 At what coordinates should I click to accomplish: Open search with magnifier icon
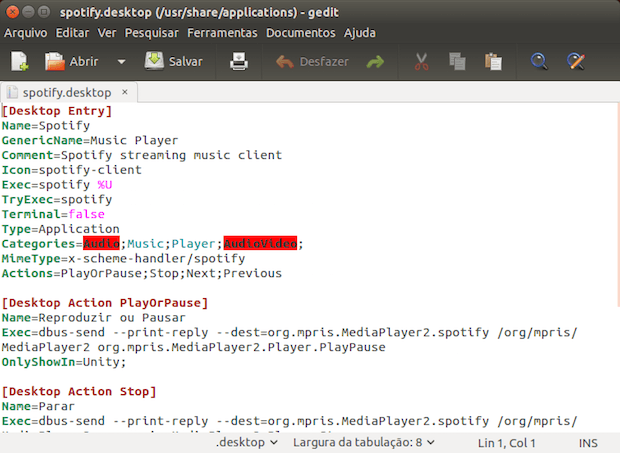pyautogui.click(x=539, y=61)
